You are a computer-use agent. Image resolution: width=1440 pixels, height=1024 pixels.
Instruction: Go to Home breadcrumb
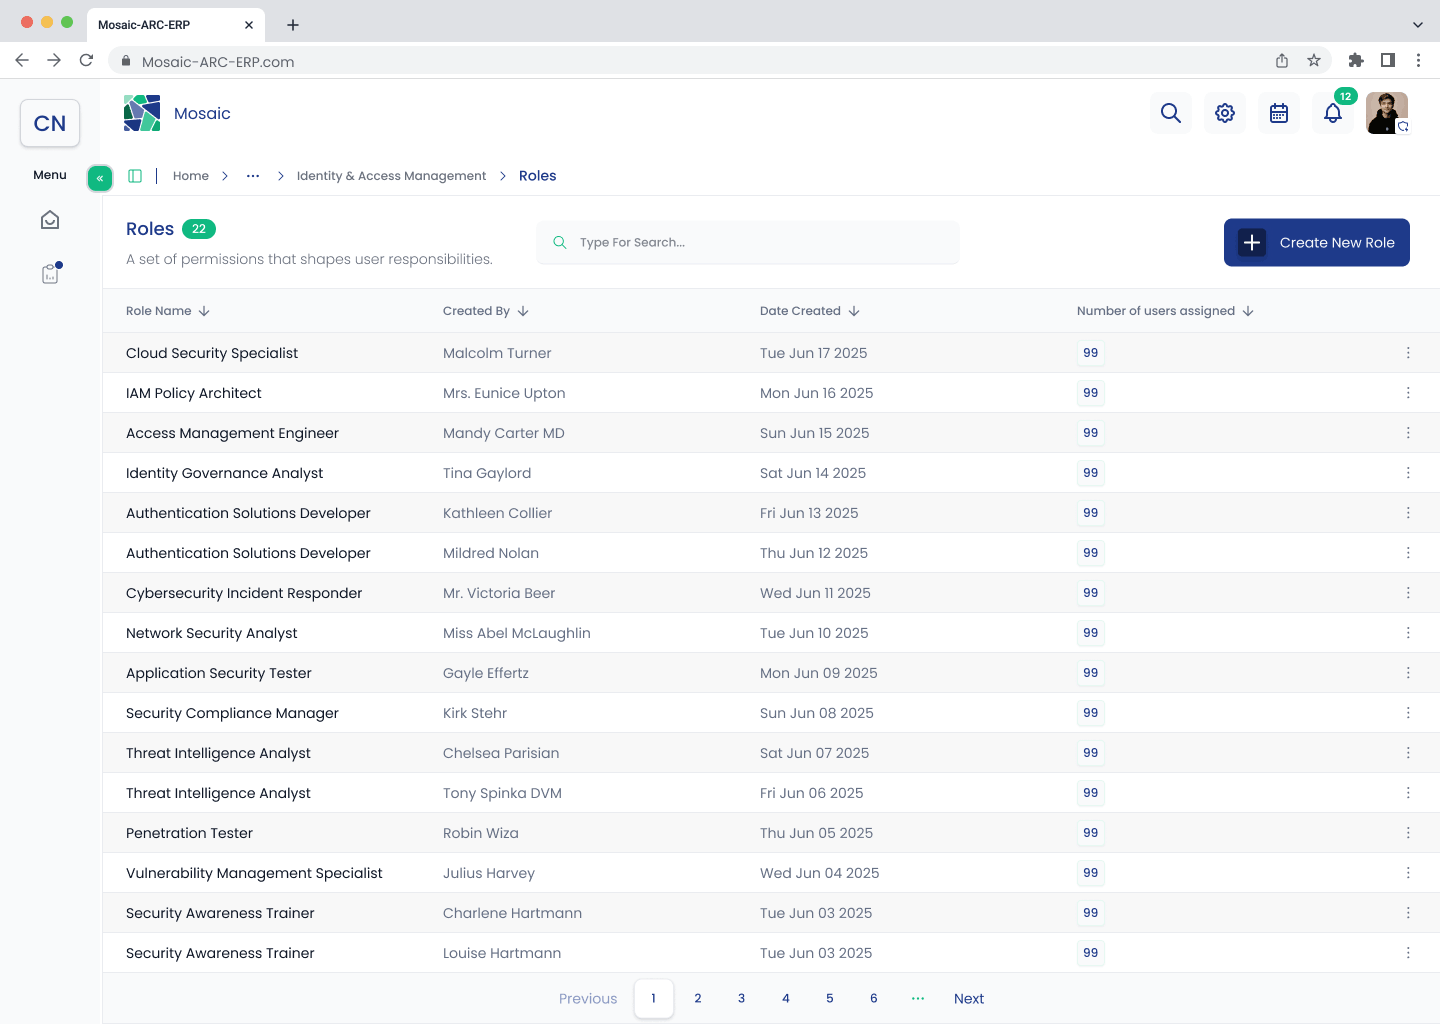coord(191,176)
